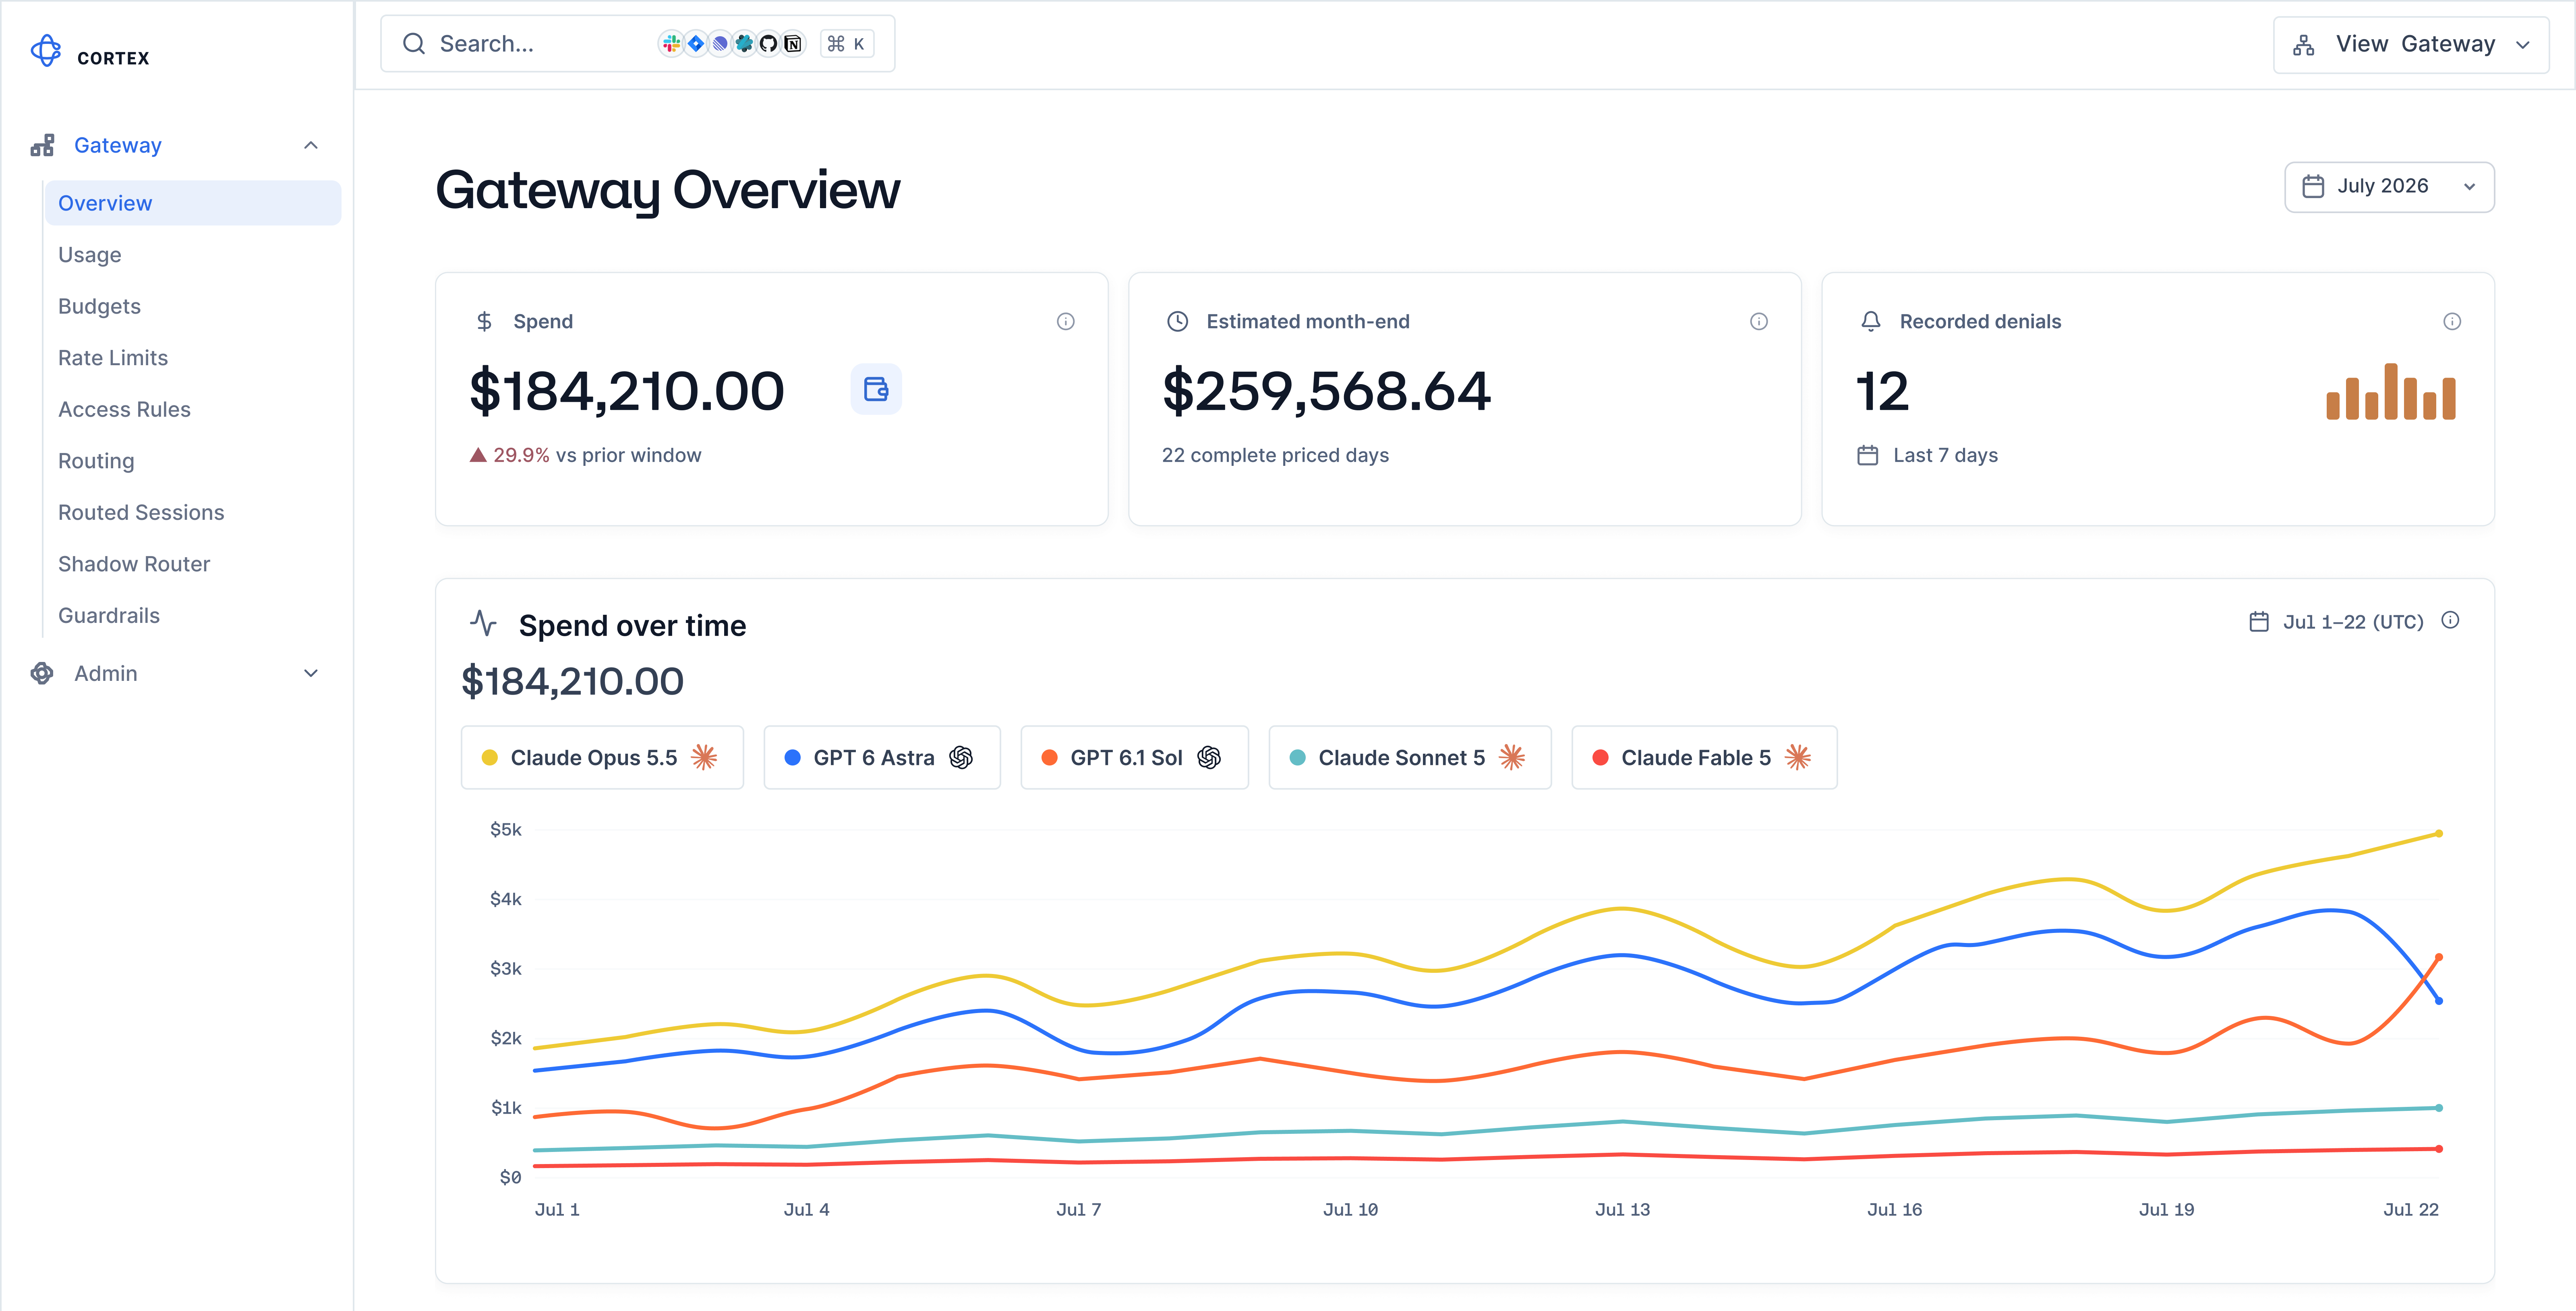
Task: Click the Gateway section label
Action: tap(118, 146)
